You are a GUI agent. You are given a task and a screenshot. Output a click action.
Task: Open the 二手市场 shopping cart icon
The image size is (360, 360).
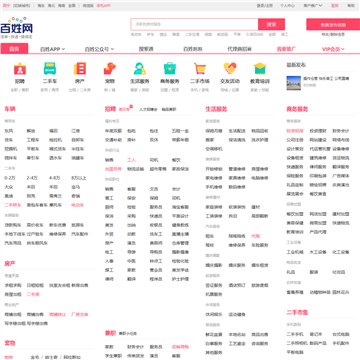point(200,68)
